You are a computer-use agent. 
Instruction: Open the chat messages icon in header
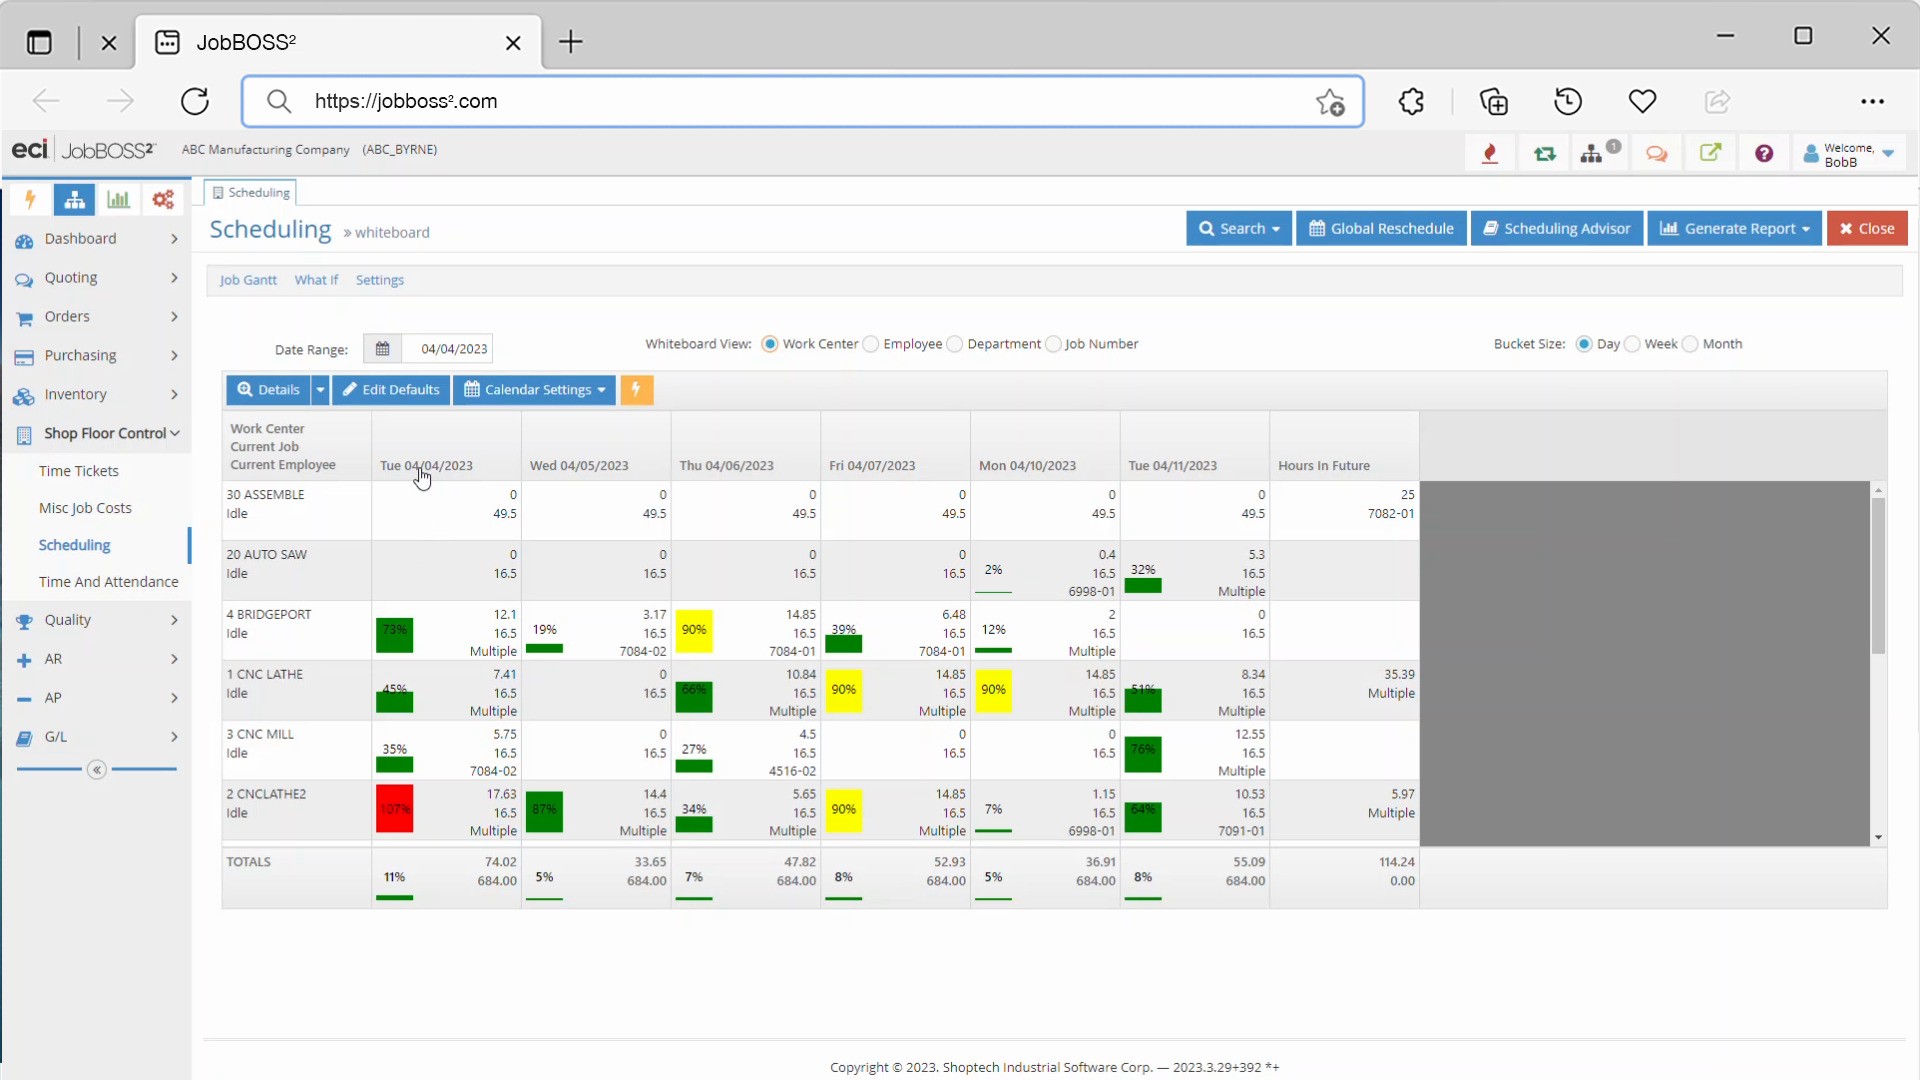pos(1656,153)
